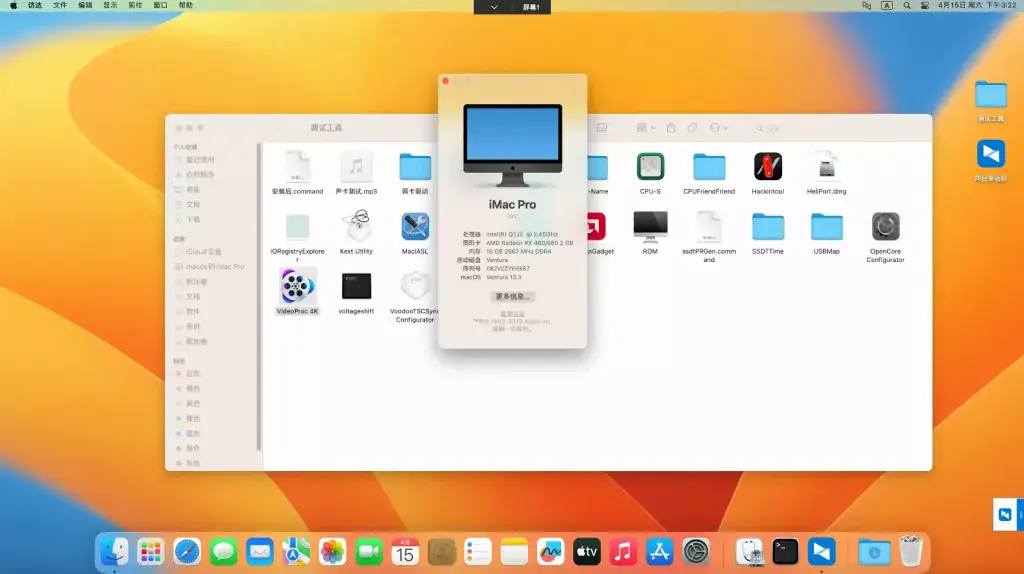
Task: Expand the 屏幕1 dropdown at top center
Action: click(x=494, y=7)
